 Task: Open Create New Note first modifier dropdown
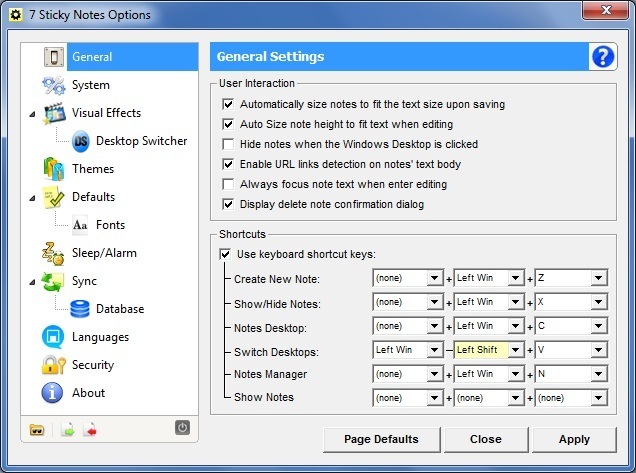point(408,278)
